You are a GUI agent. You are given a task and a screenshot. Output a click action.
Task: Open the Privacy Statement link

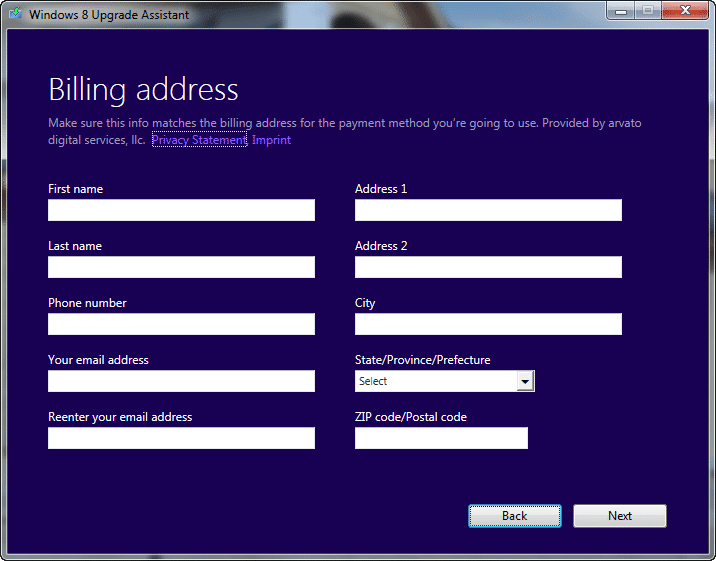199,140
